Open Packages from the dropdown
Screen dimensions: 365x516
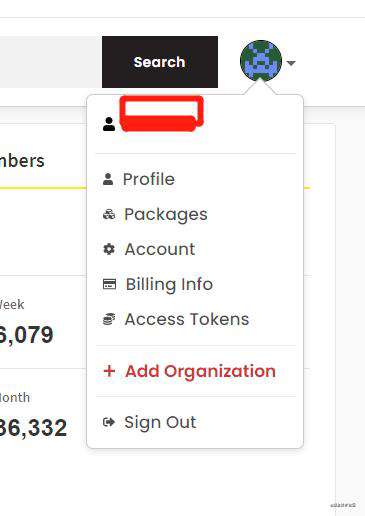[166, 214]
